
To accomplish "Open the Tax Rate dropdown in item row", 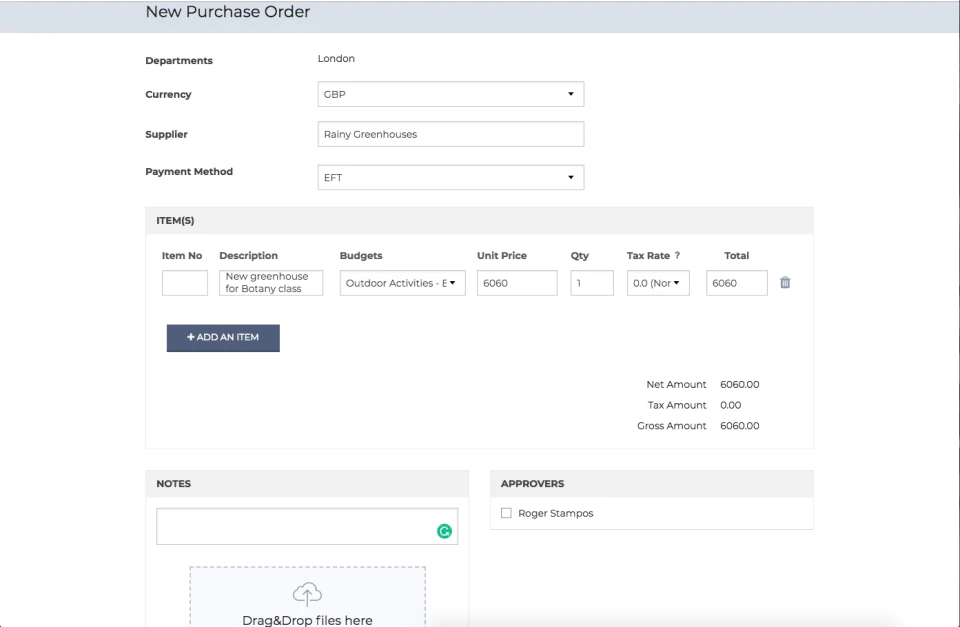I will (x=658, y=283).
